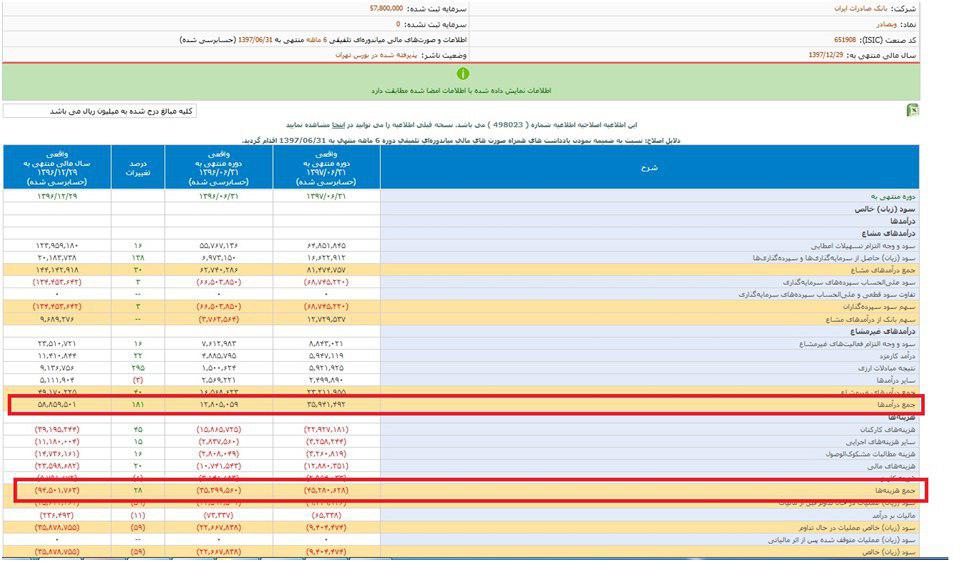
Task: Click the 'درآمد کارمزد' row label
Action: pyautogui.click(x=891, y=354)
